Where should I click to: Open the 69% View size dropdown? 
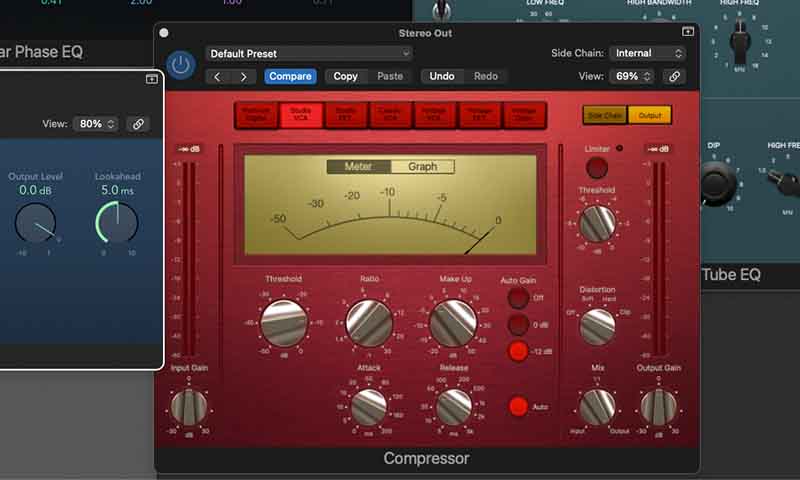point(633,77)
